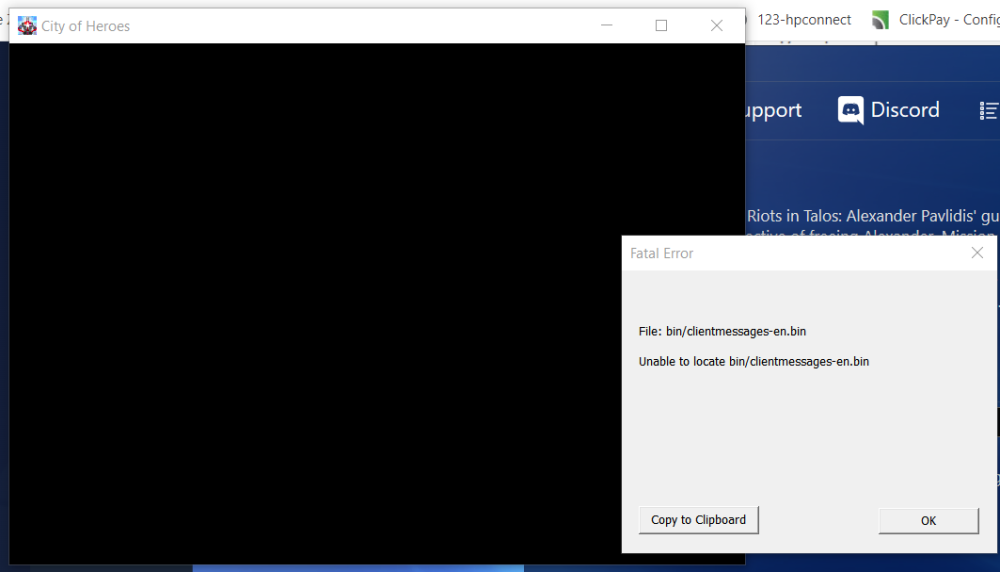
Task: Minimize the City of Heroes window
Action: (x=606, y=26)
